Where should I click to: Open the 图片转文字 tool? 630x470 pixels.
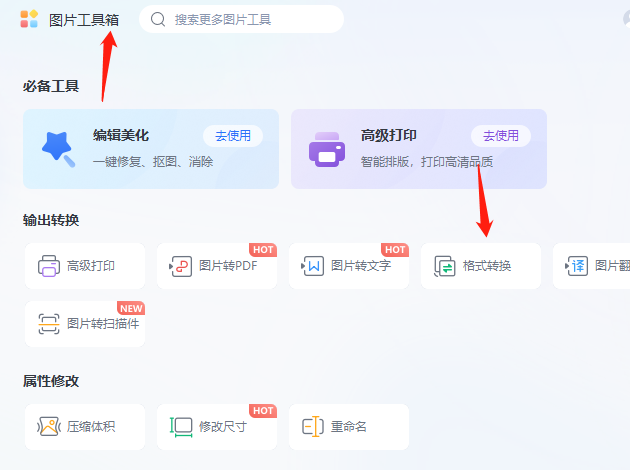point(349,266)
